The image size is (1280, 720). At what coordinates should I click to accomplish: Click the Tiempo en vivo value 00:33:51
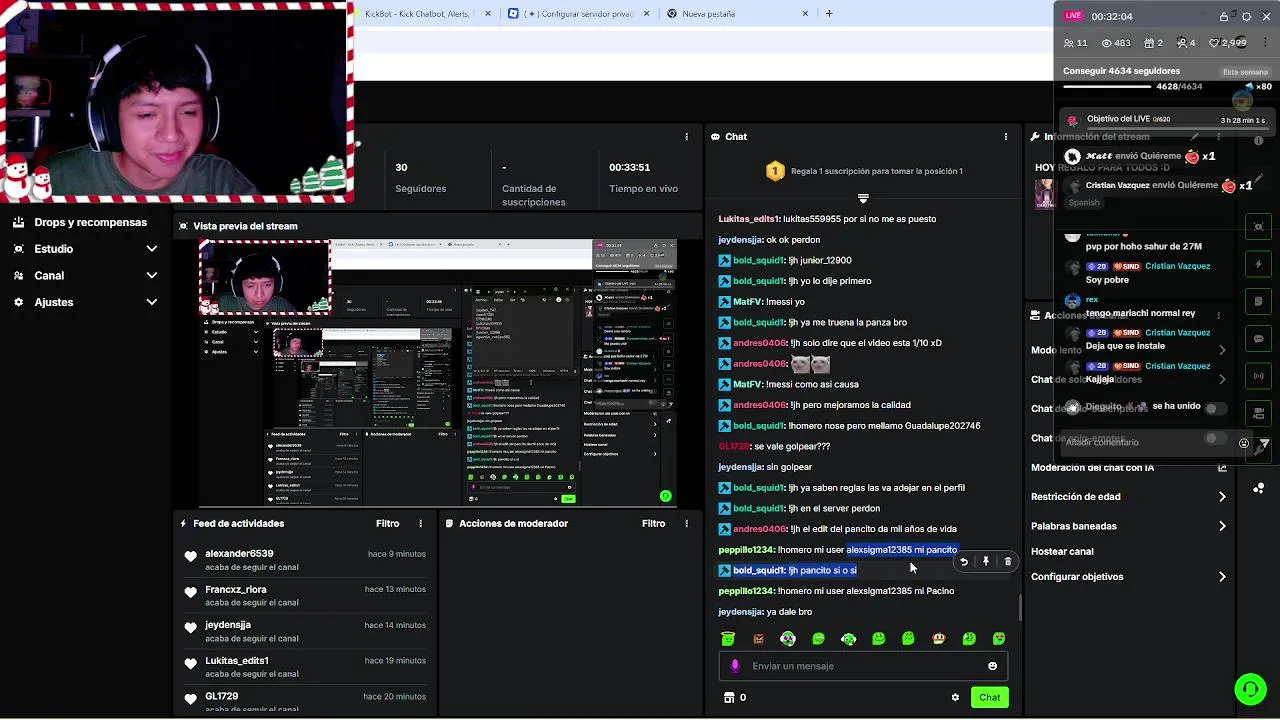[x=630, y=168]
